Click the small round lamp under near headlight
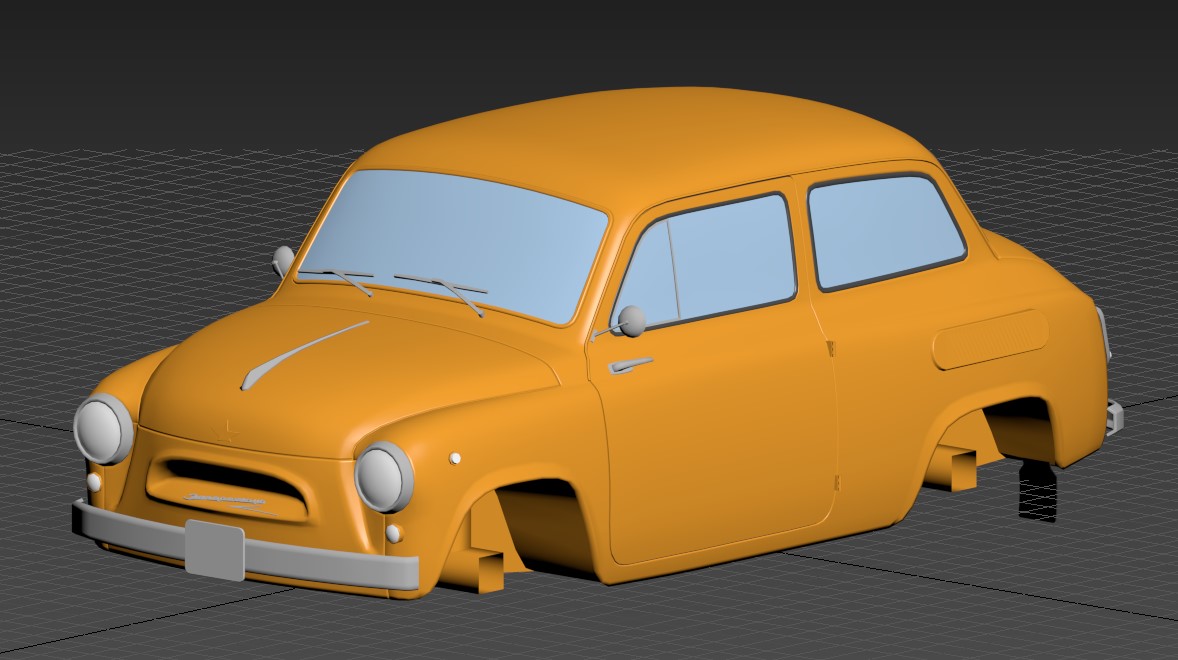This screenshot has height=660, width=1178. tap(393, 534)
